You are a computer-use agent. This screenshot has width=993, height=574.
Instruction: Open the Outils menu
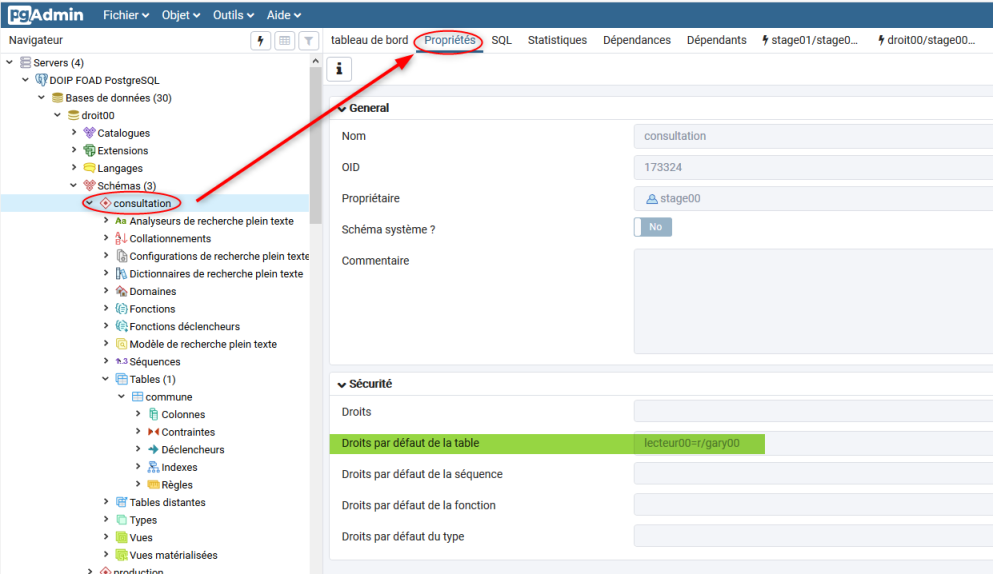pyautogui.click(x=232, y=15)
